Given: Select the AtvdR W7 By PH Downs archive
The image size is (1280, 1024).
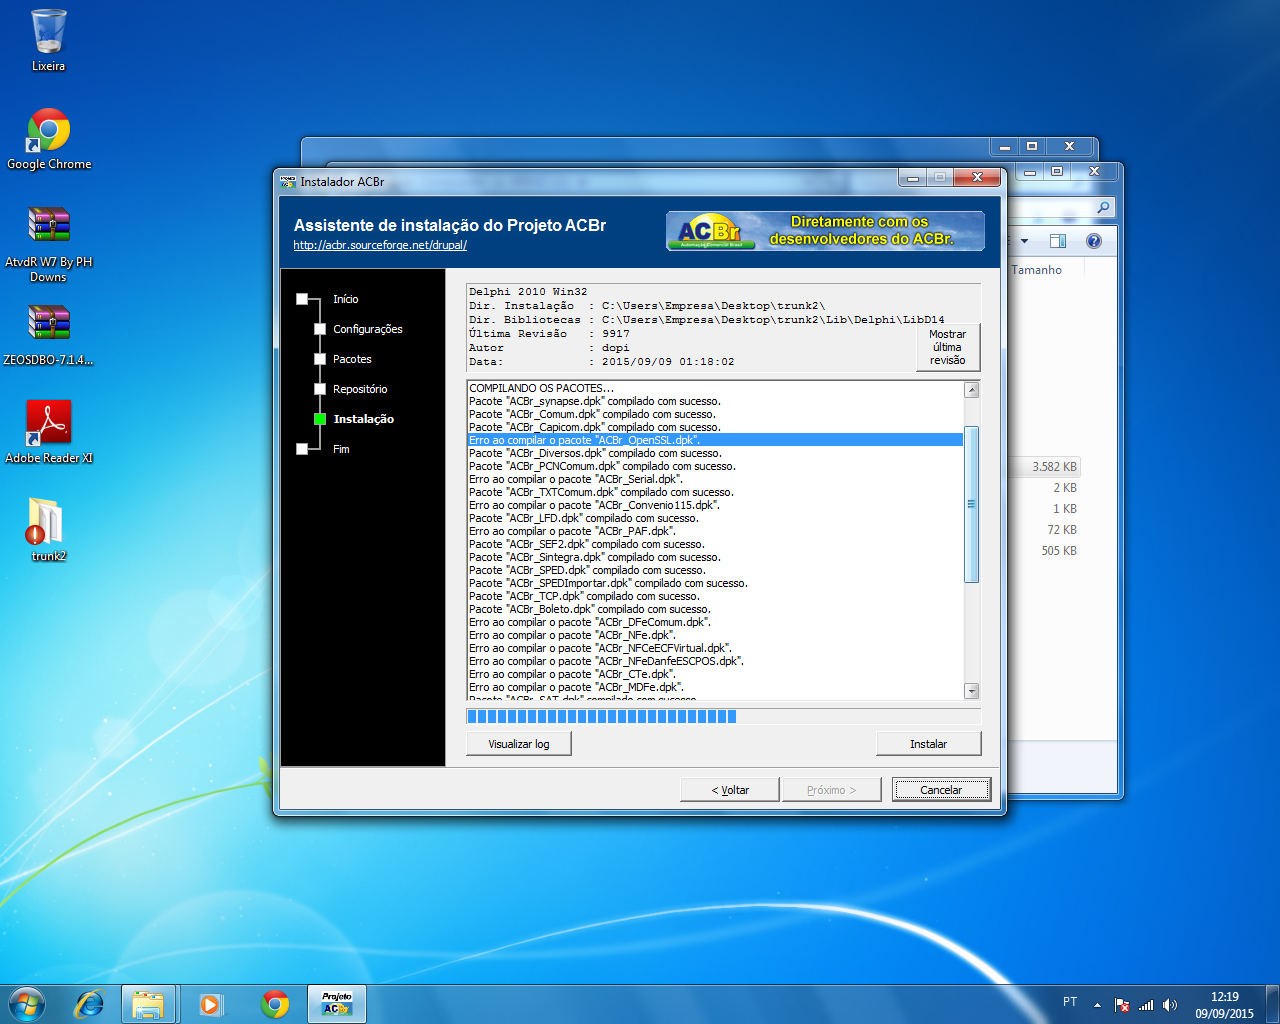Looking at the screenshot, I should click(48, 243).
